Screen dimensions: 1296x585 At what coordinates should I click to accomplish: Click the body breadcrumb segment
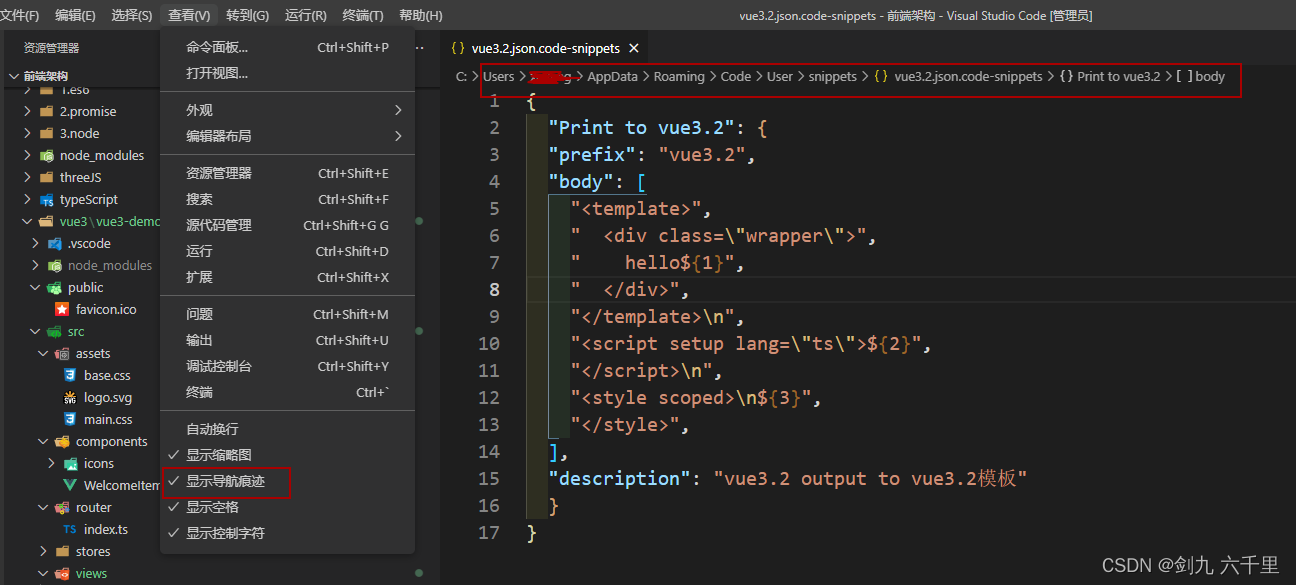[1210, 76]
